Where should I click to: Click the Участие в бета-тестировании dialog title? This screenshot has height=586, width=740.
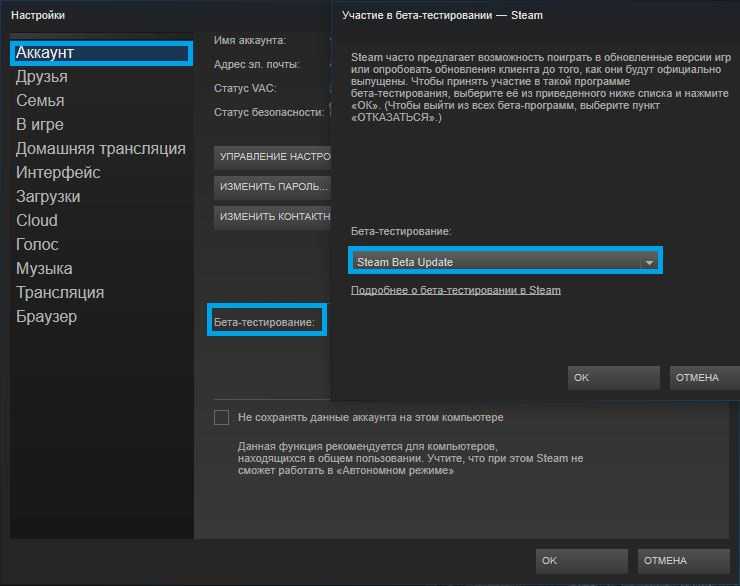[x=442, y=16]
